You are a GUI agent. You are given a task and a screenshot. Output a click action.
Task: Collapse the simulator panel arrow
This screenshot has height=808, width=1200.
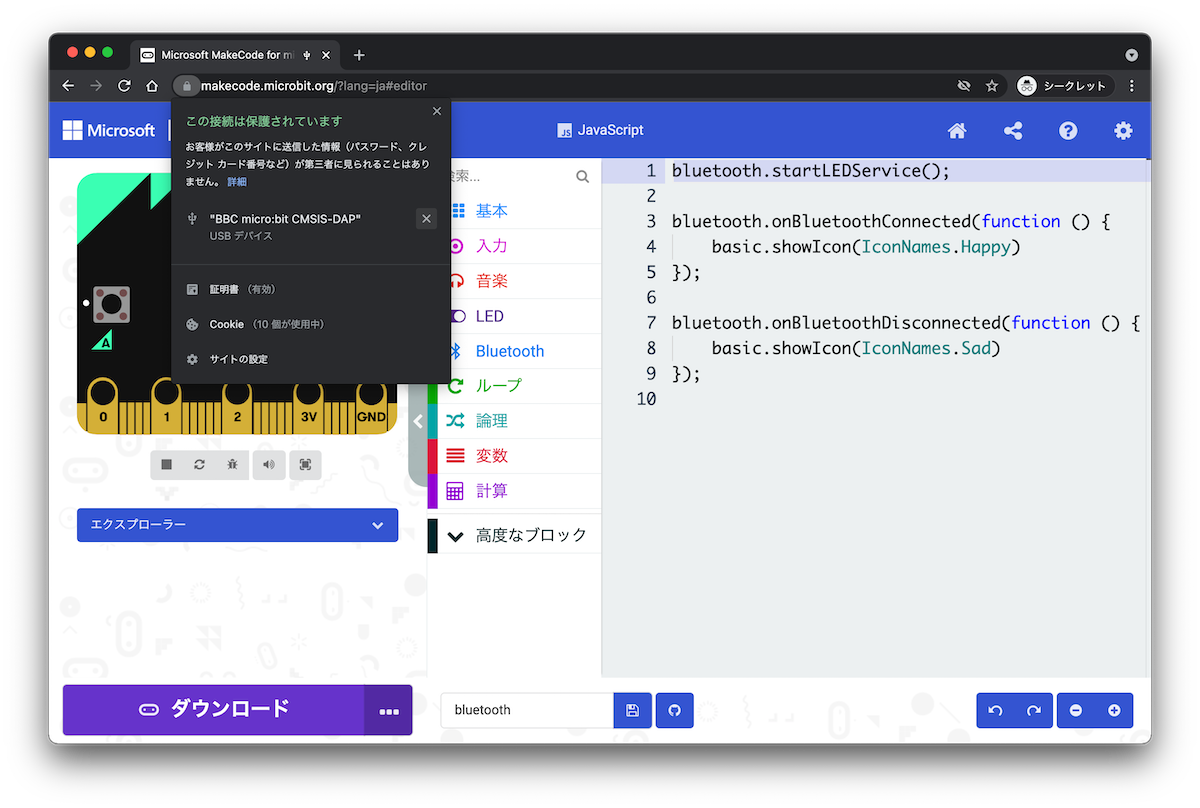418,421
